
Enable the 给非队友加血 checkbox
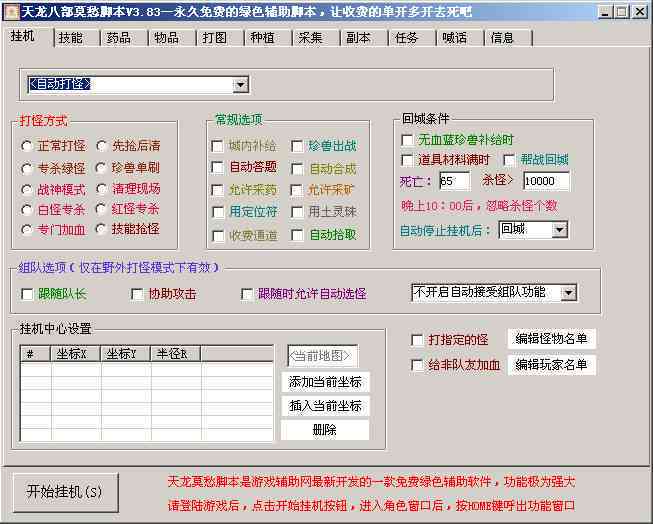pyautogui.click(x=417, y=365)
